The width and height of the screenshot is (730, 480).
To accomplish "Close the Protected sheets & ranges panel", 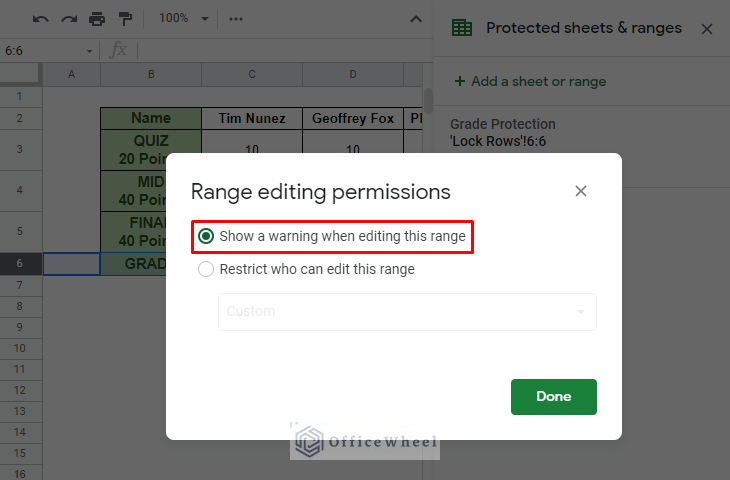I will pyautogui.click(x=707, y=29).
